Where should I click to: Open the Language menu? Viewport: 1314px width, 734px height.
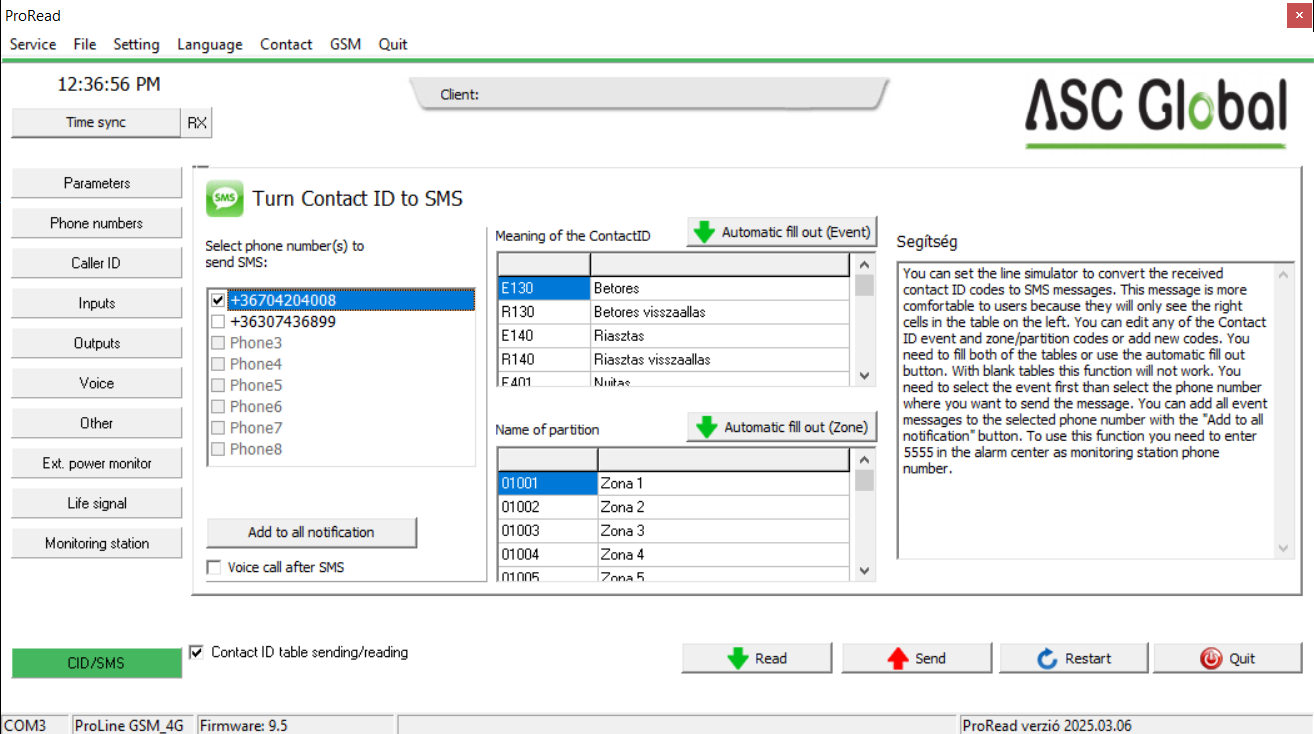[x=210, y=44]
